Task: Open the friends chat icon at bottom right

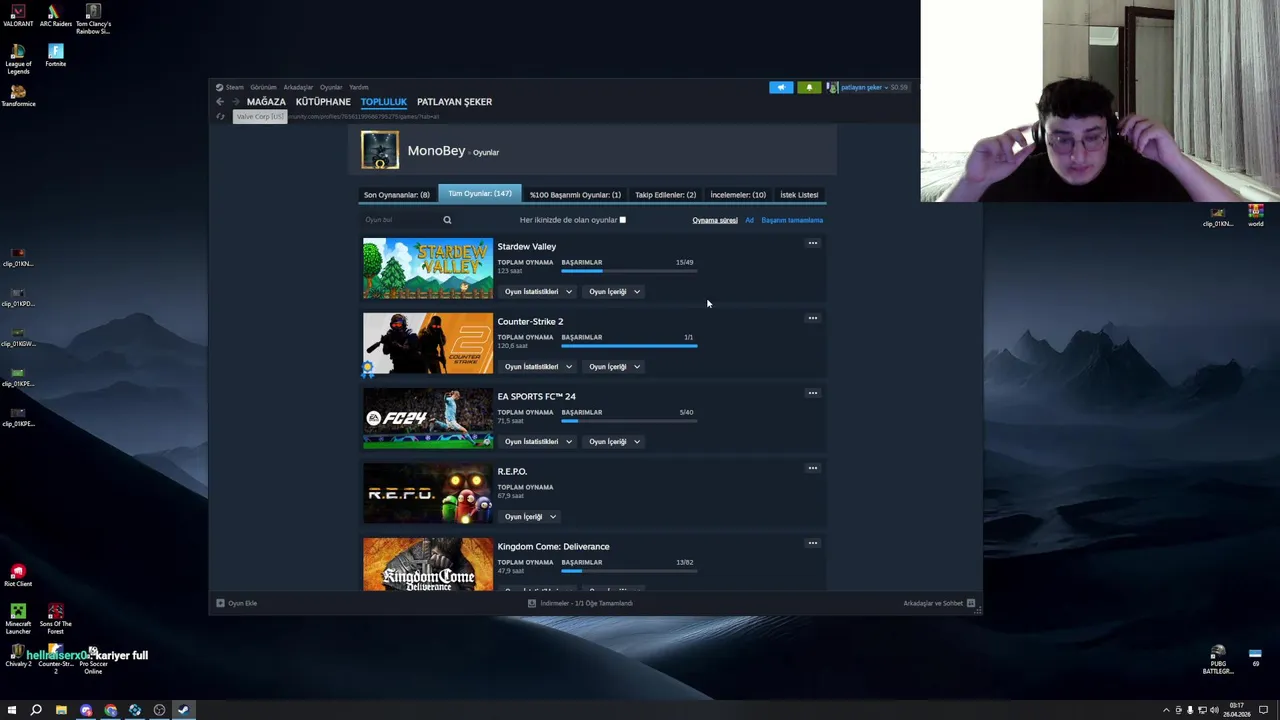Action: point(970,603)
